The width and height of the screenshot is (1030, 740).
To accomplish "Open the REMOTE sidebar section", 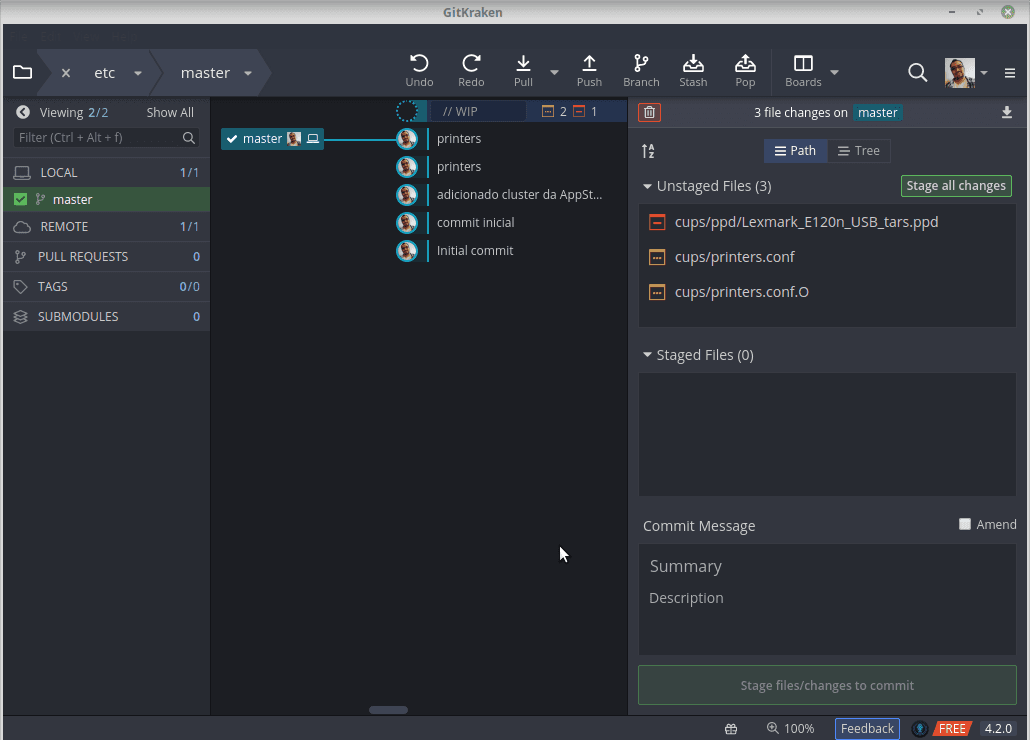I will coord(64,227).
